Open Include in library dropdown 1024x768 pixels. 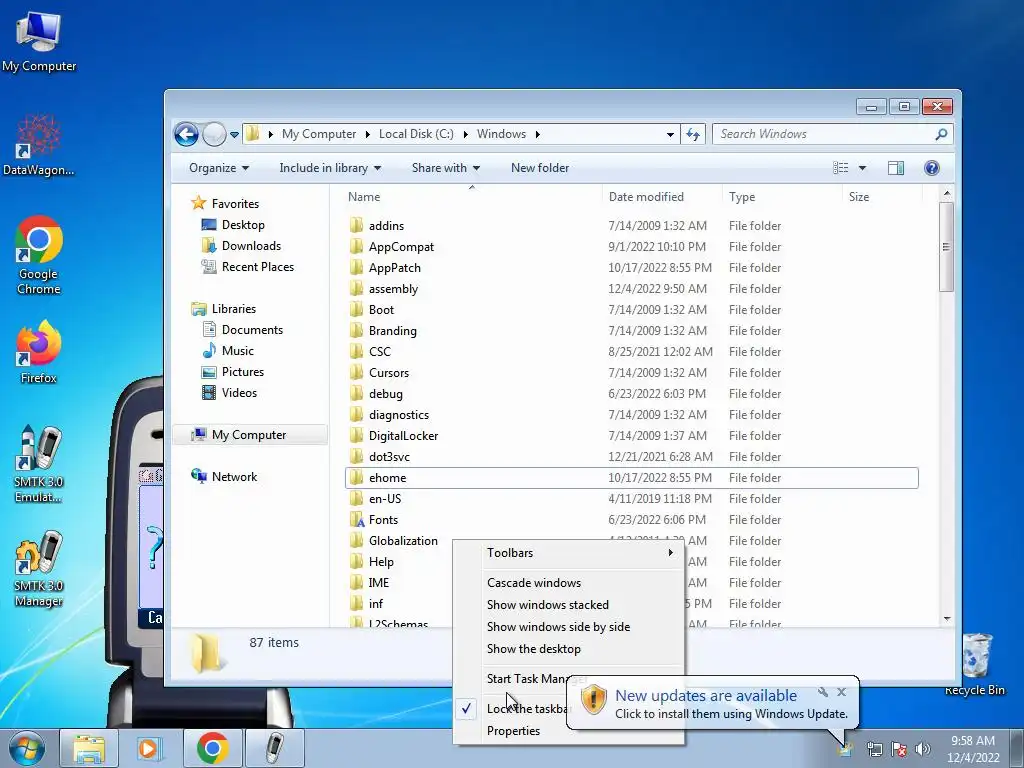(330, 168)
